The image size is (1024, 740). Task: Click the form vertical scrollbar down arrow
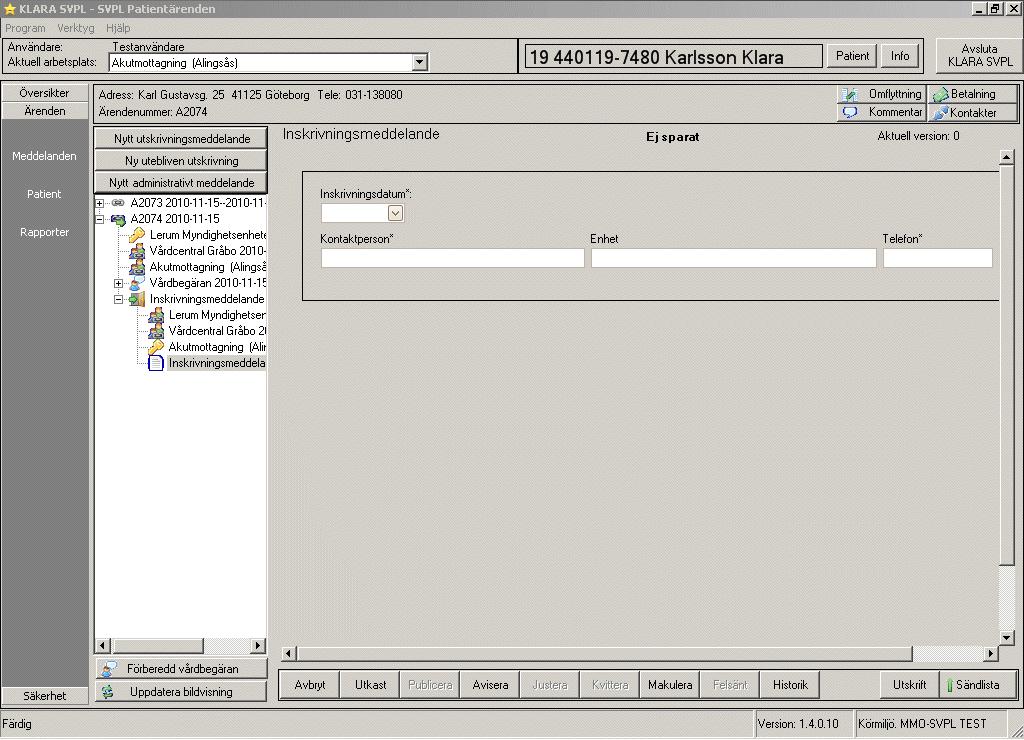tap(1006, 637)
